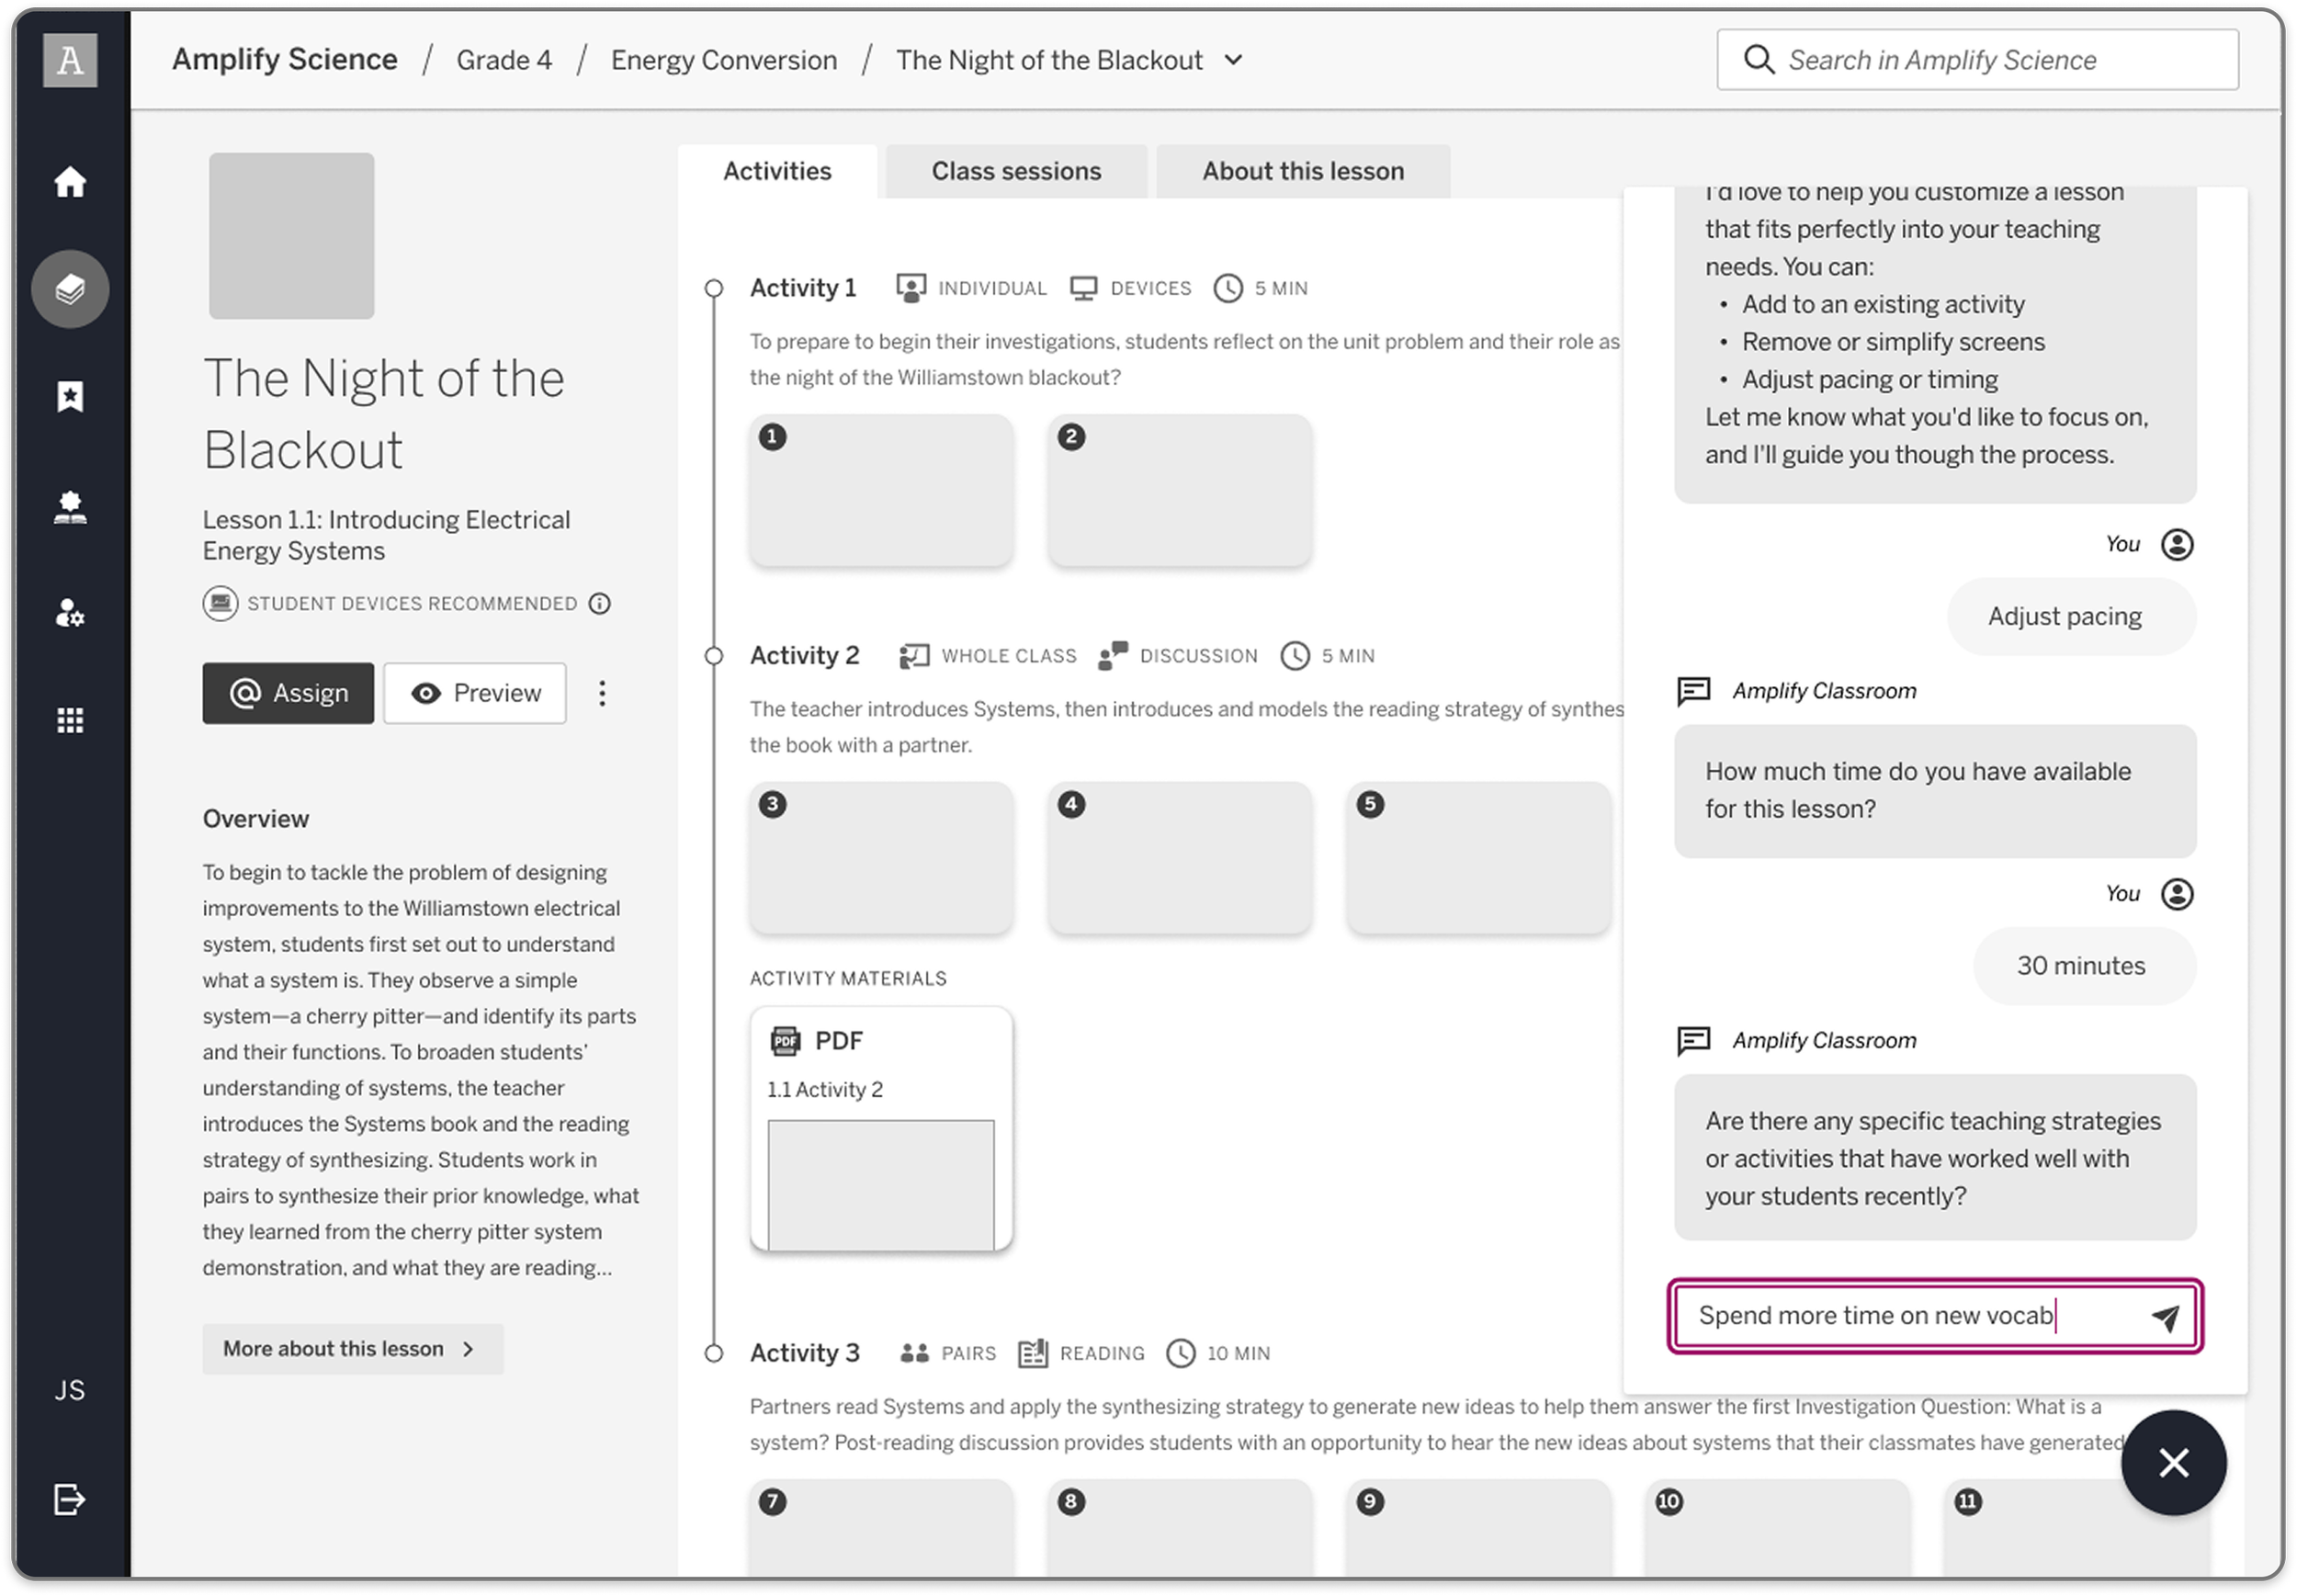Screen dimensions: 2297x1596
Task: Open screen thumbnail 7 in Activity 3
Action: coord(881,1528)
